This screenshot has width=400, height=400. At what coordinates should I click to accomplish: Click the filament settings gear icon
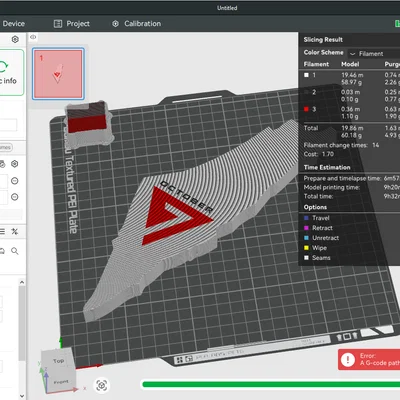(14, 164)
